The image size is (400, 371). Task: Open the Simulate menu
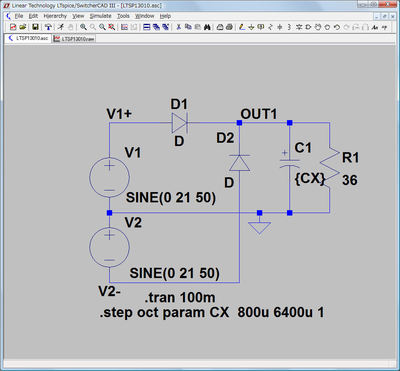(x=100, y=16)
